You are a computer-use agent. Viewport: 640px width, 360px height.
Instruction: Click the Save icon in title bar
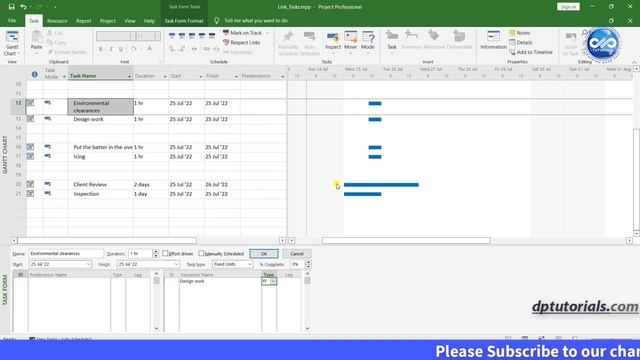[11, 7]
